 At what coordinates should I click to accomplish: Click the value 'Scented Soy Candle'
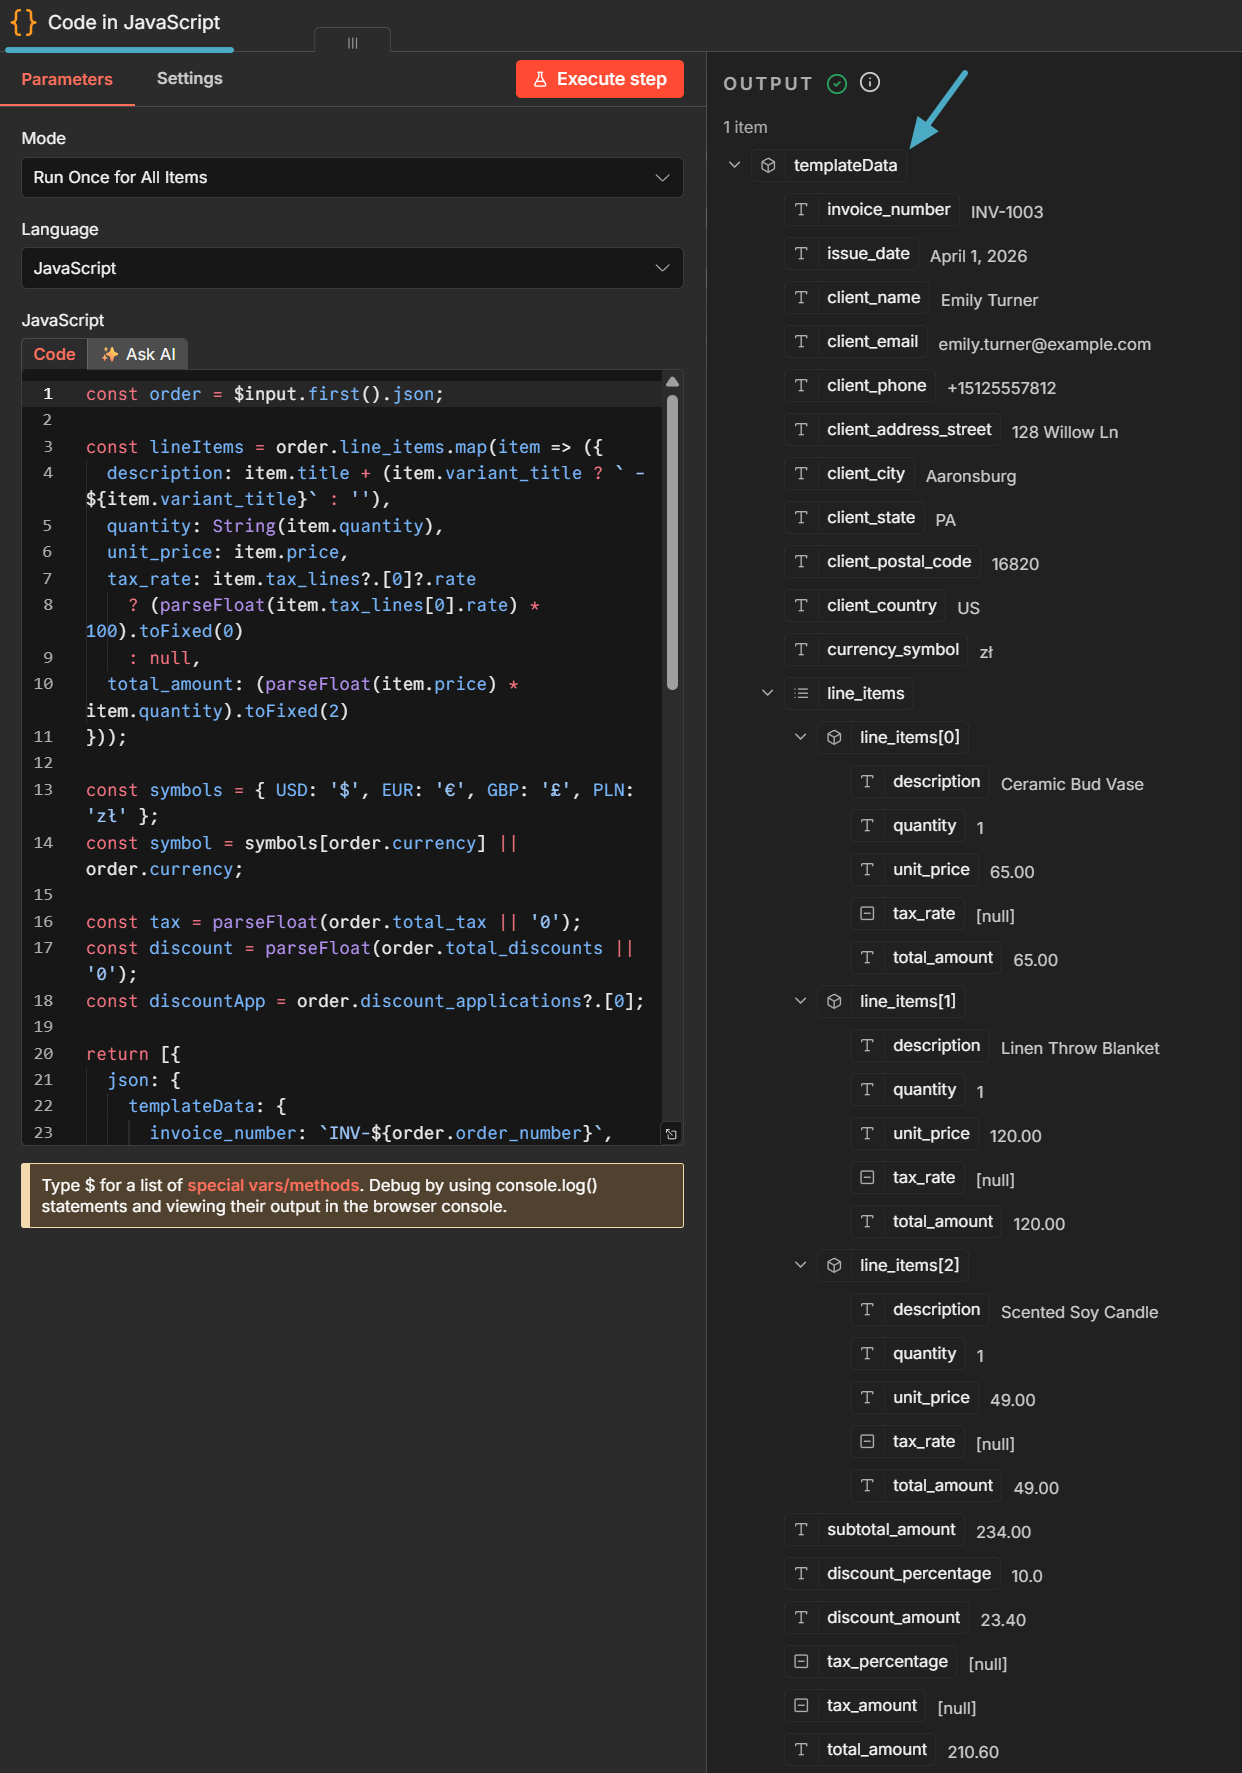click(1080, 1312)
